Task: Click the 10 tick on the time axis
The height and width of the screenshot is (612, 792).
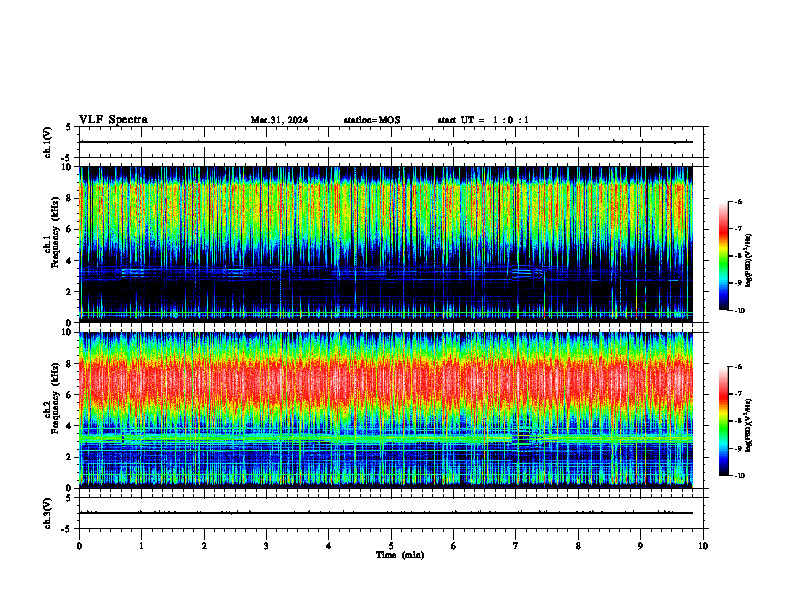Action: click(x=703, y=546)
